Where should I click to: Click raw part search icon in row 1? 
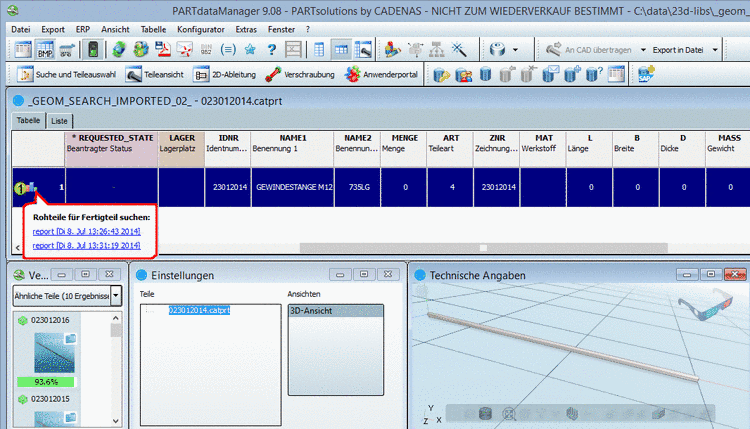click(32, 186)
